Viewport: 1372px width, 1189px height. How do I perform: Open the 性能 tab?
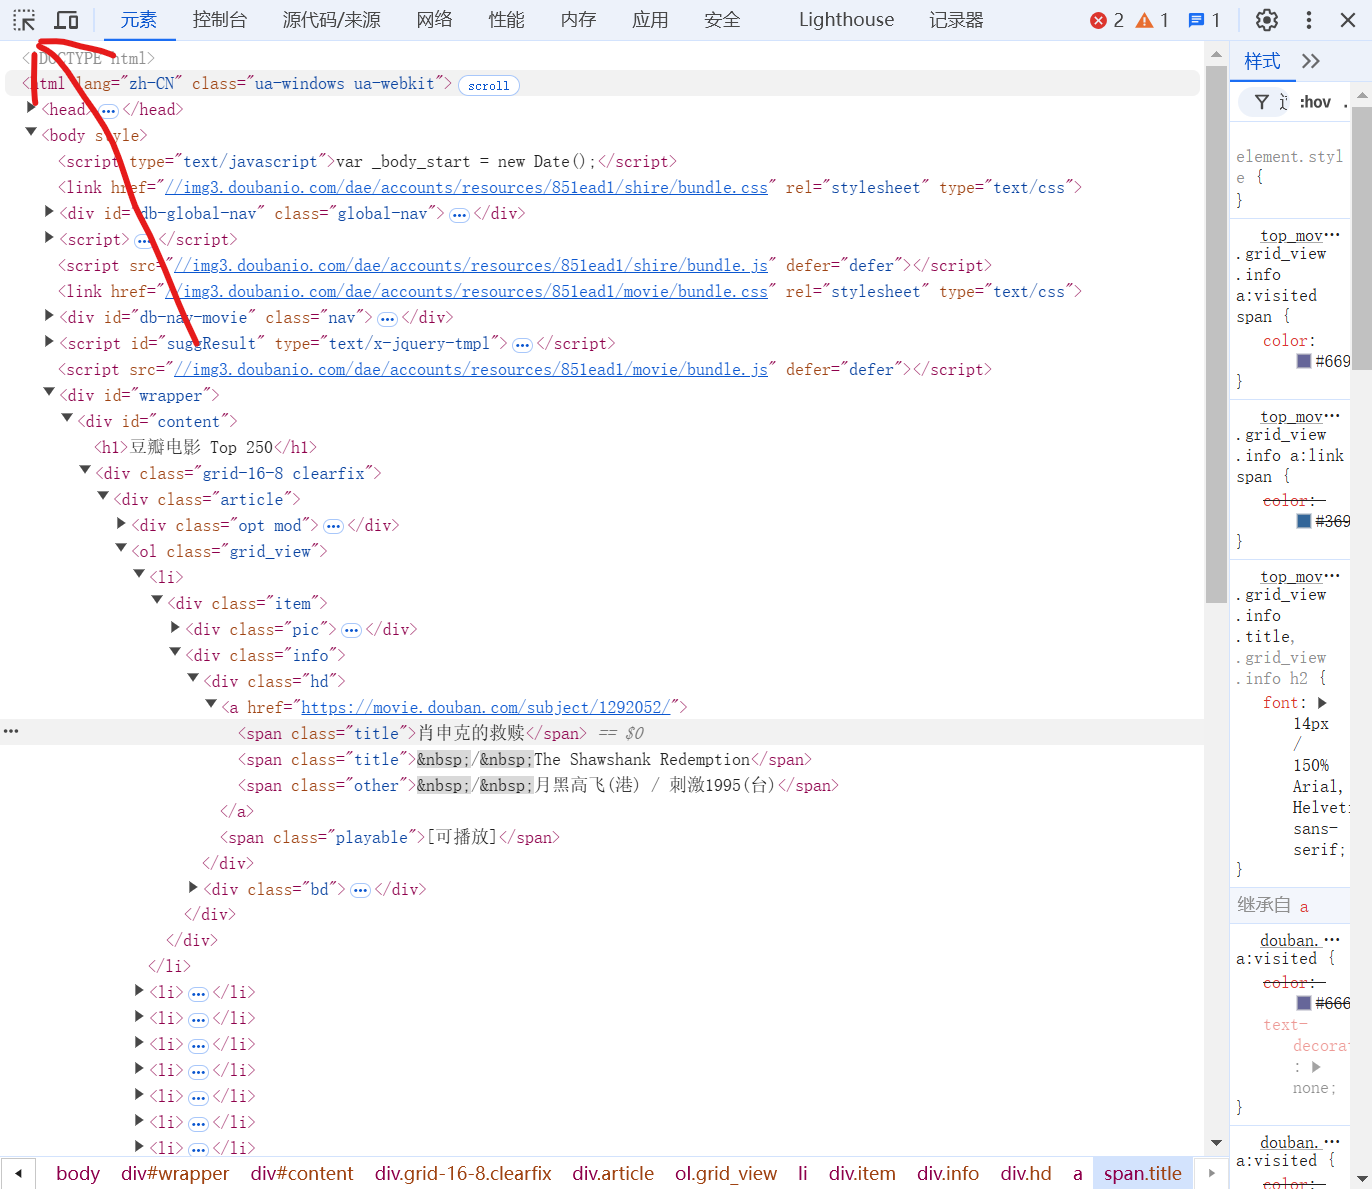pyautogui.click(x=507, y=20)
